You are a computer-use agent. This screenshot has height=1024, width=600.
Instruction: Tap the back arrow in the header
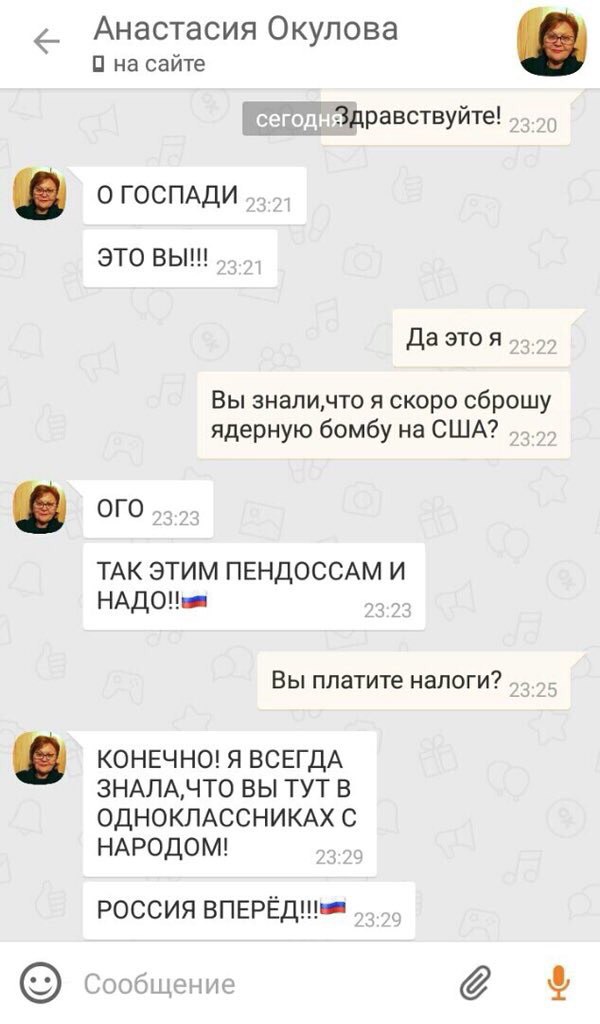pos(46,42)
